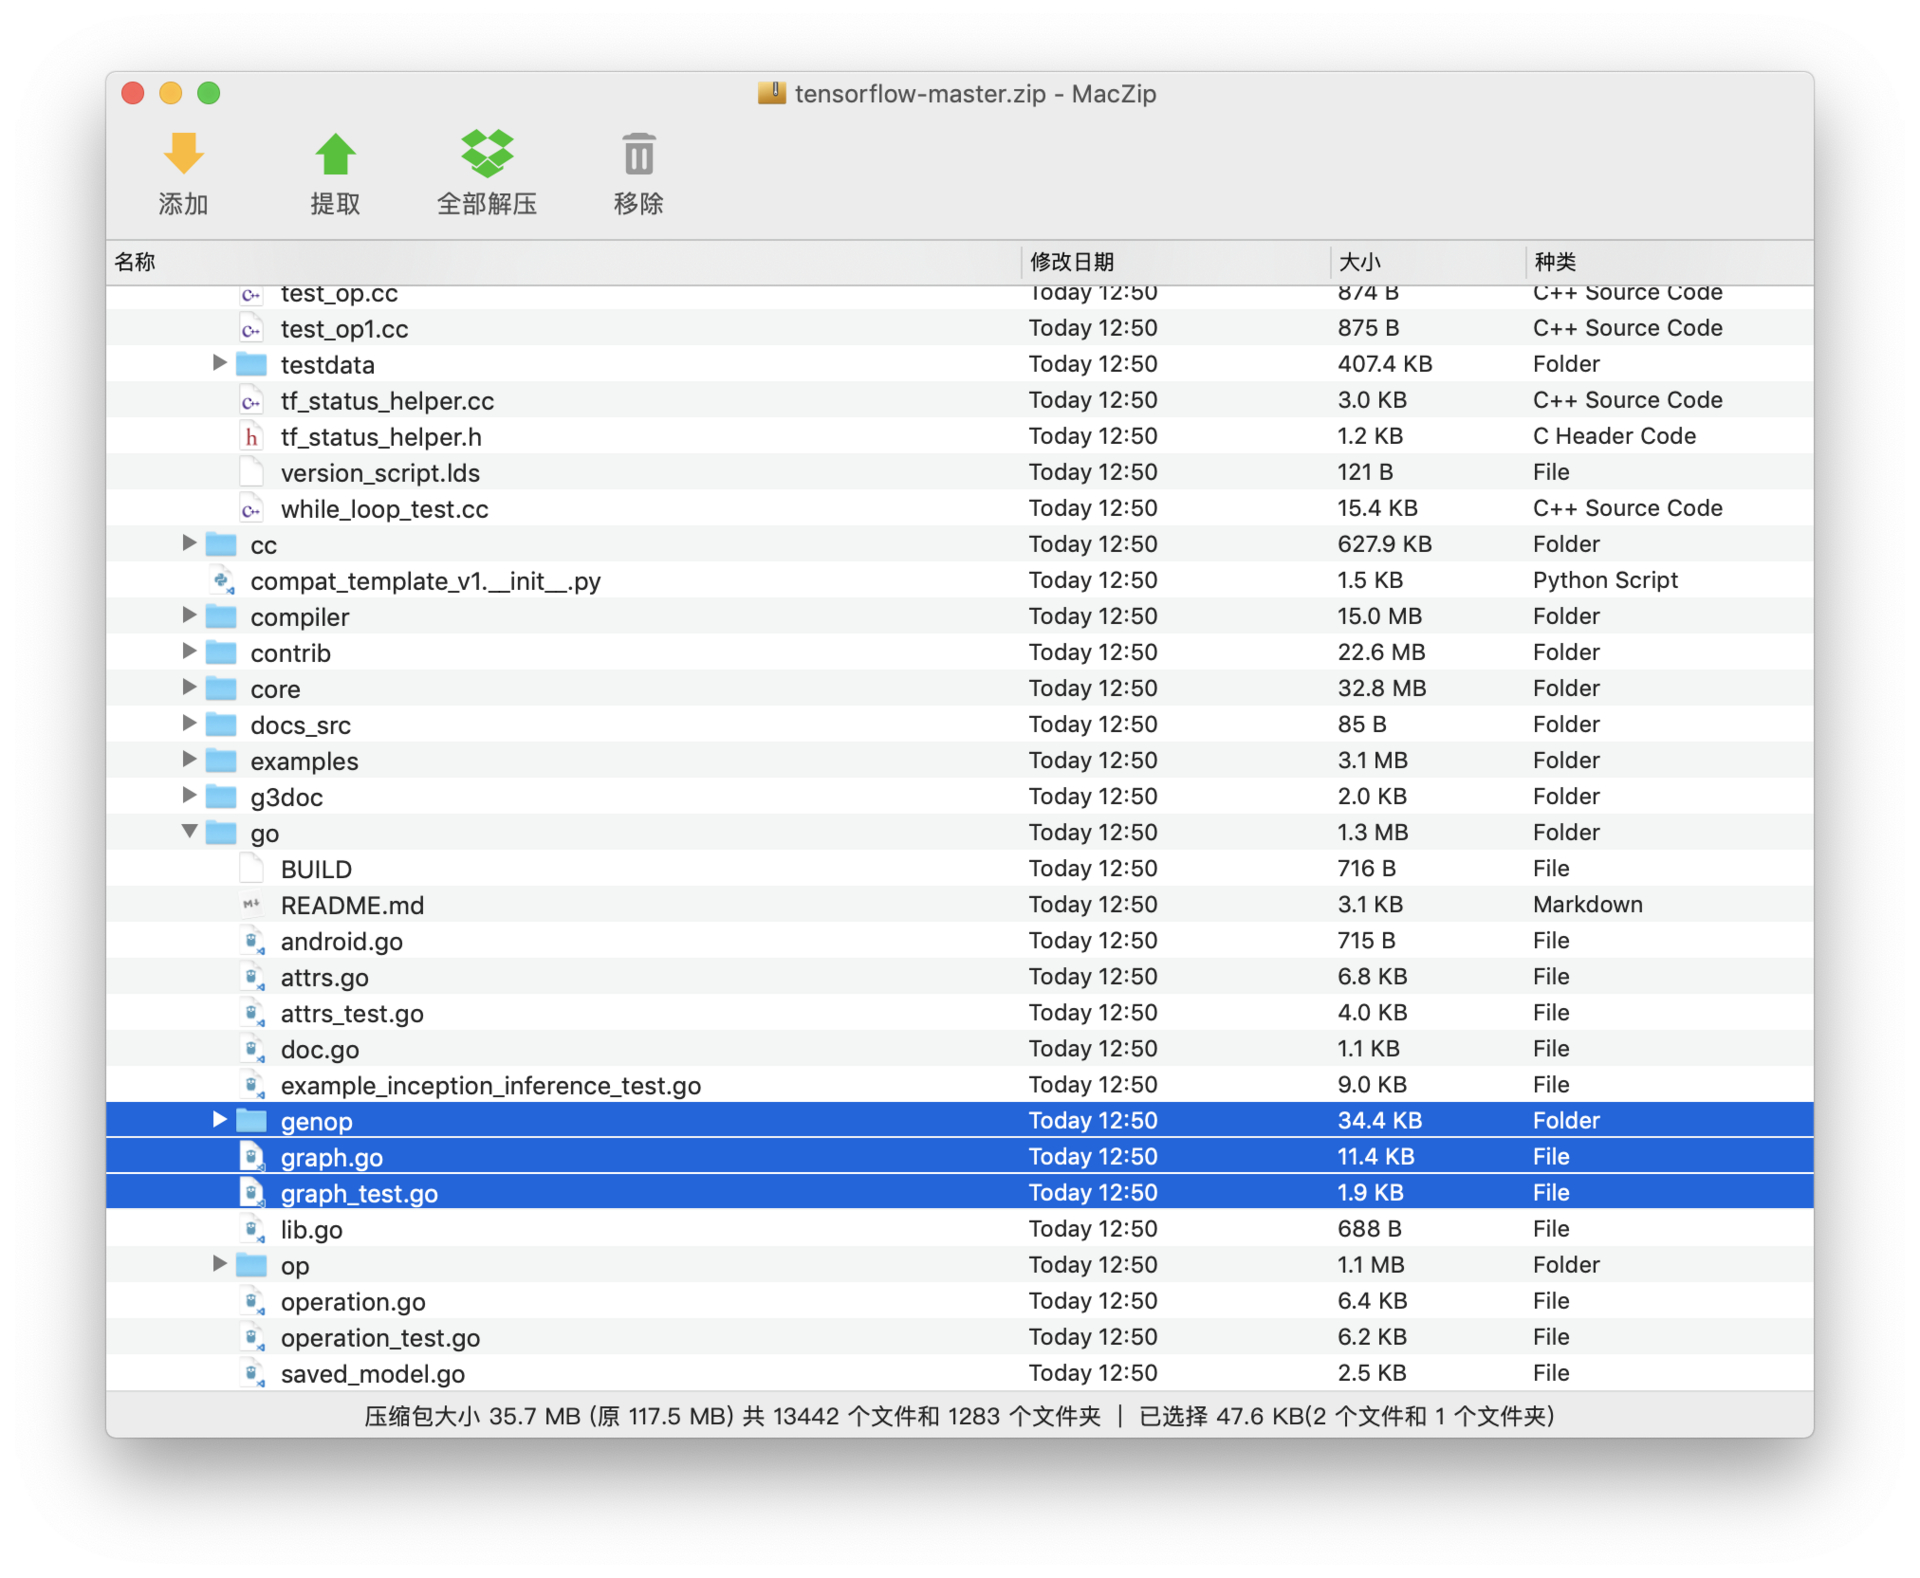
Task: Select the test_op.cc row
Action: tap(960, 295)
